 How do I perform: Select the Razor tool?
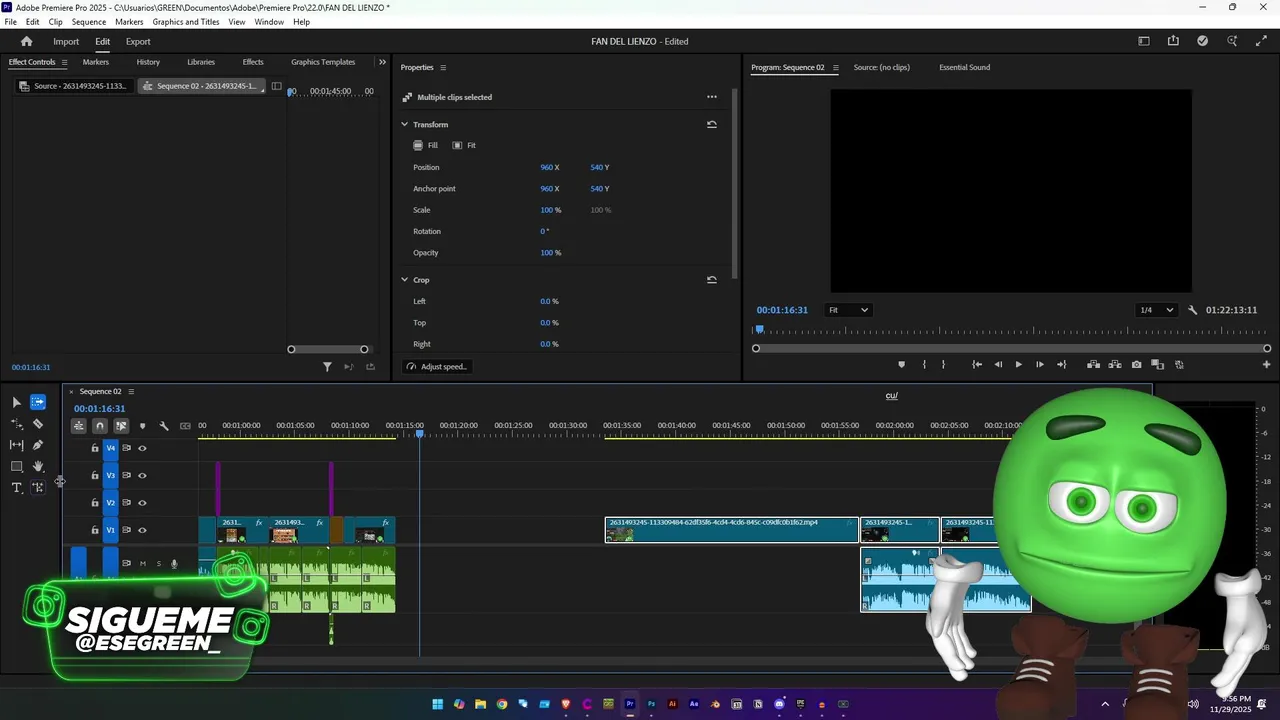tap(38, 424)
